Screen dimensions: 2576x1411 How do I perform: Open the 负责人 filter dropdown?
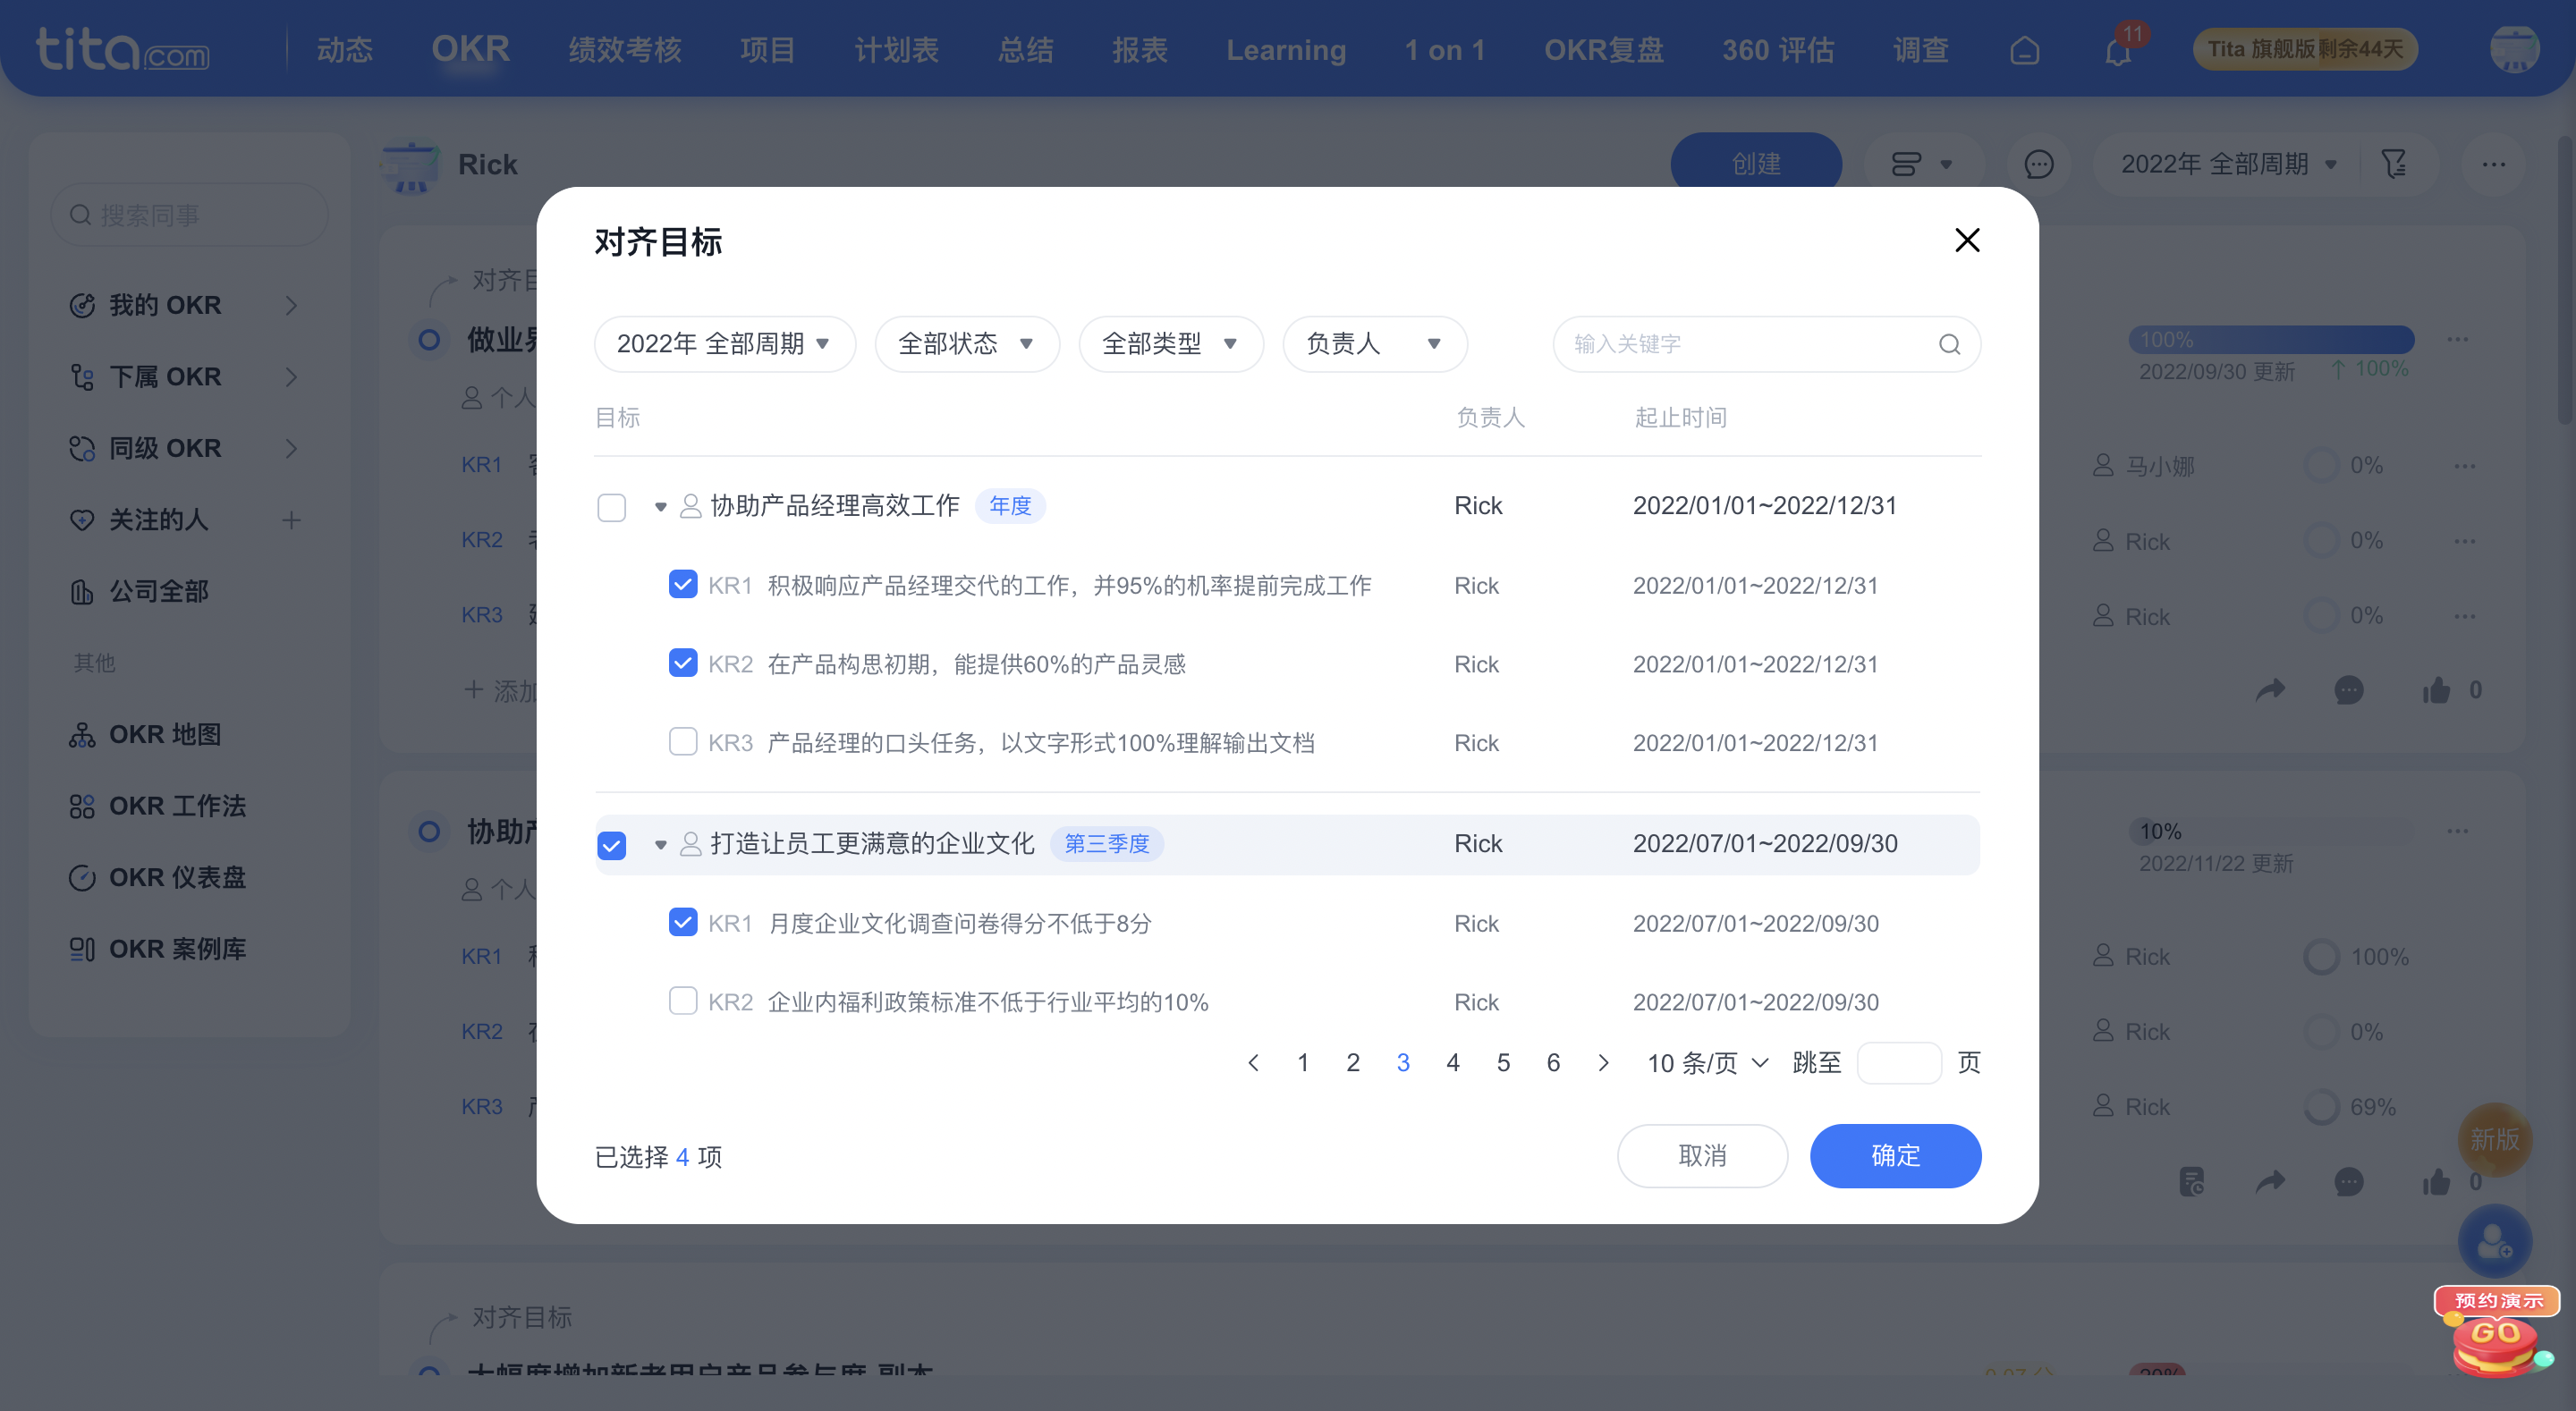click(x=1374, y=344)
